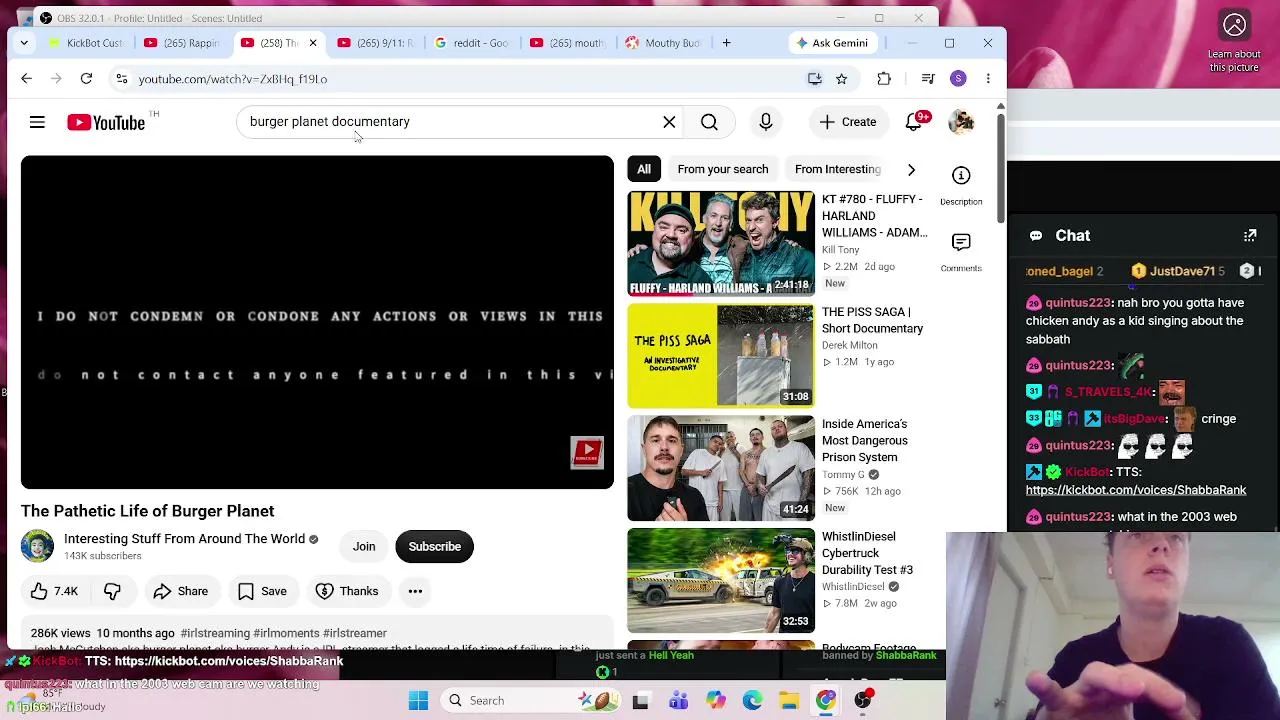Screen dimensions: 1280x720
Task: Open Chrome three-dot menu
Action: [988, 79]
